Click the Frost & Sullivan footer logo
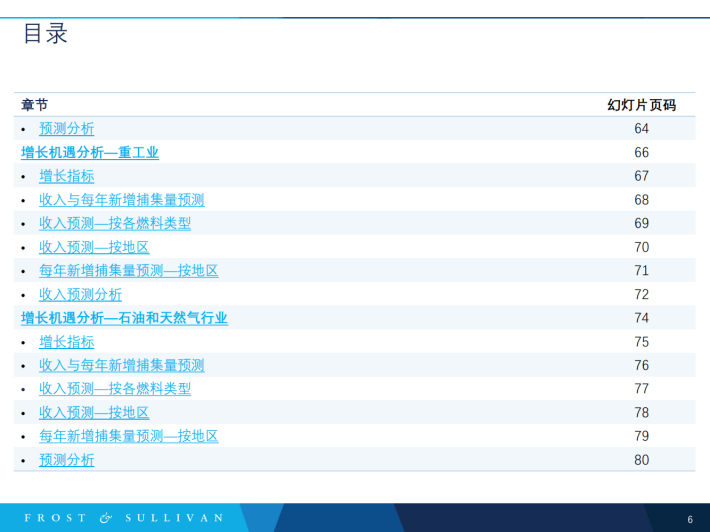 [124, 518]
